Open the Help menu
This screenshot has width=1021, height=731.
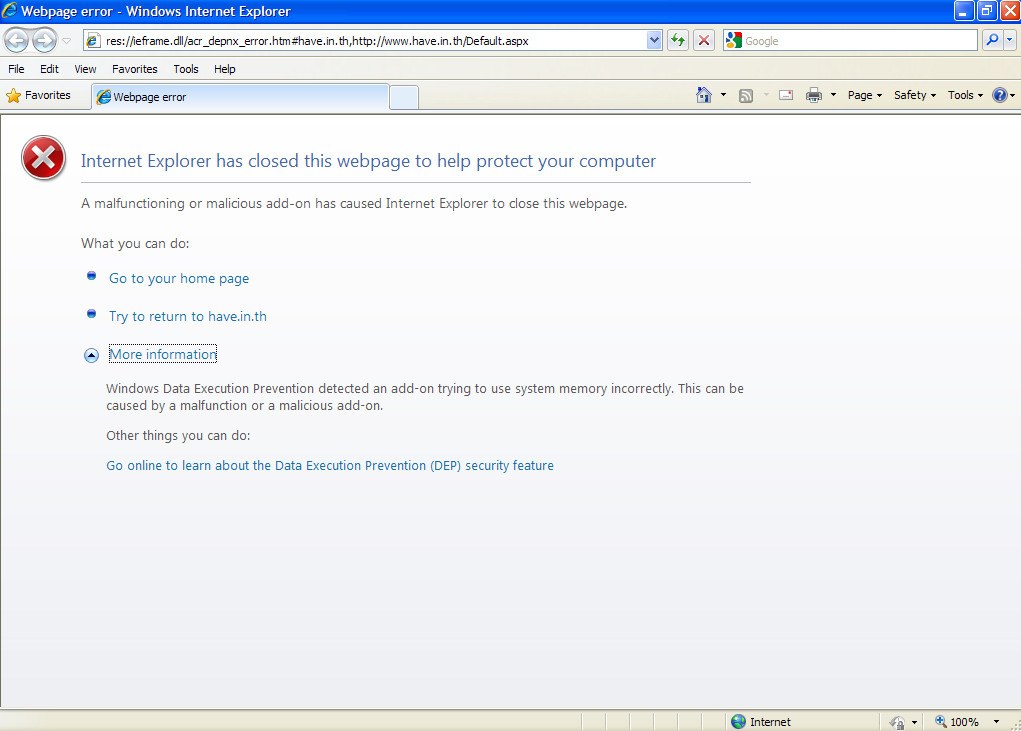[225, 69]
